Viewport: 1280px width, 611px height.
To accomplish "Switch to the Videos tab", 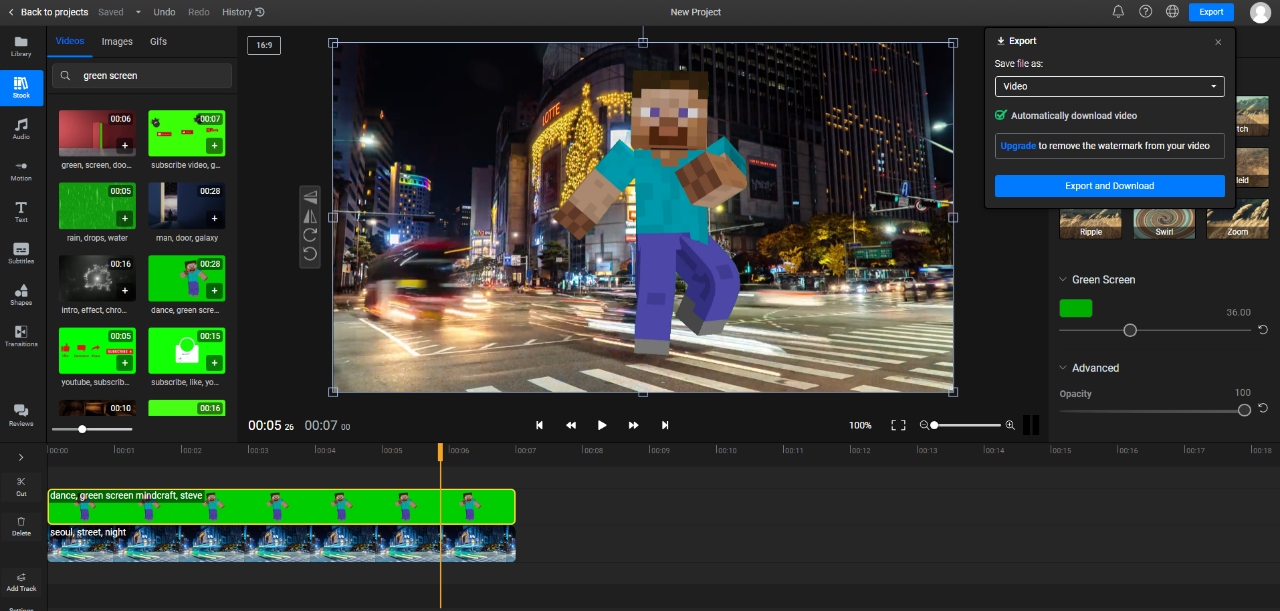I will [70, 42].
